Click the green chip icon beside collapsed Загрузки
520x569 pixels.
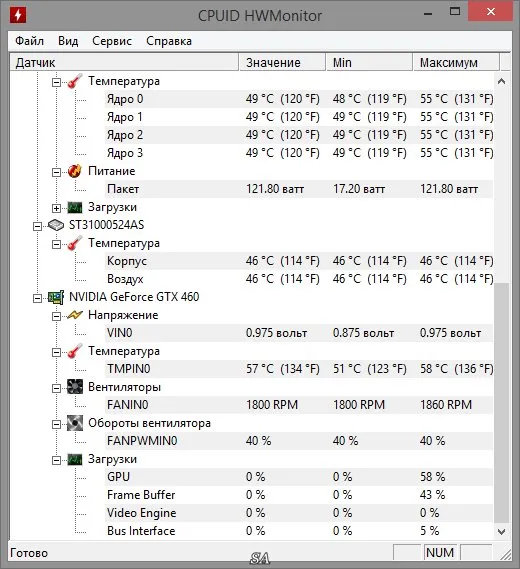(x=75, y=208)
